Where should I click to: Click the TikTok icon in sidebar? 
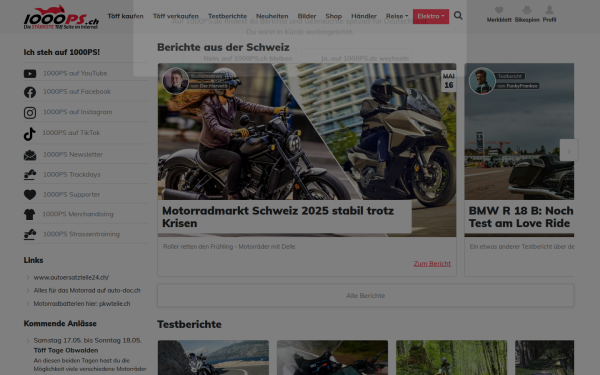tap(29, 134)
